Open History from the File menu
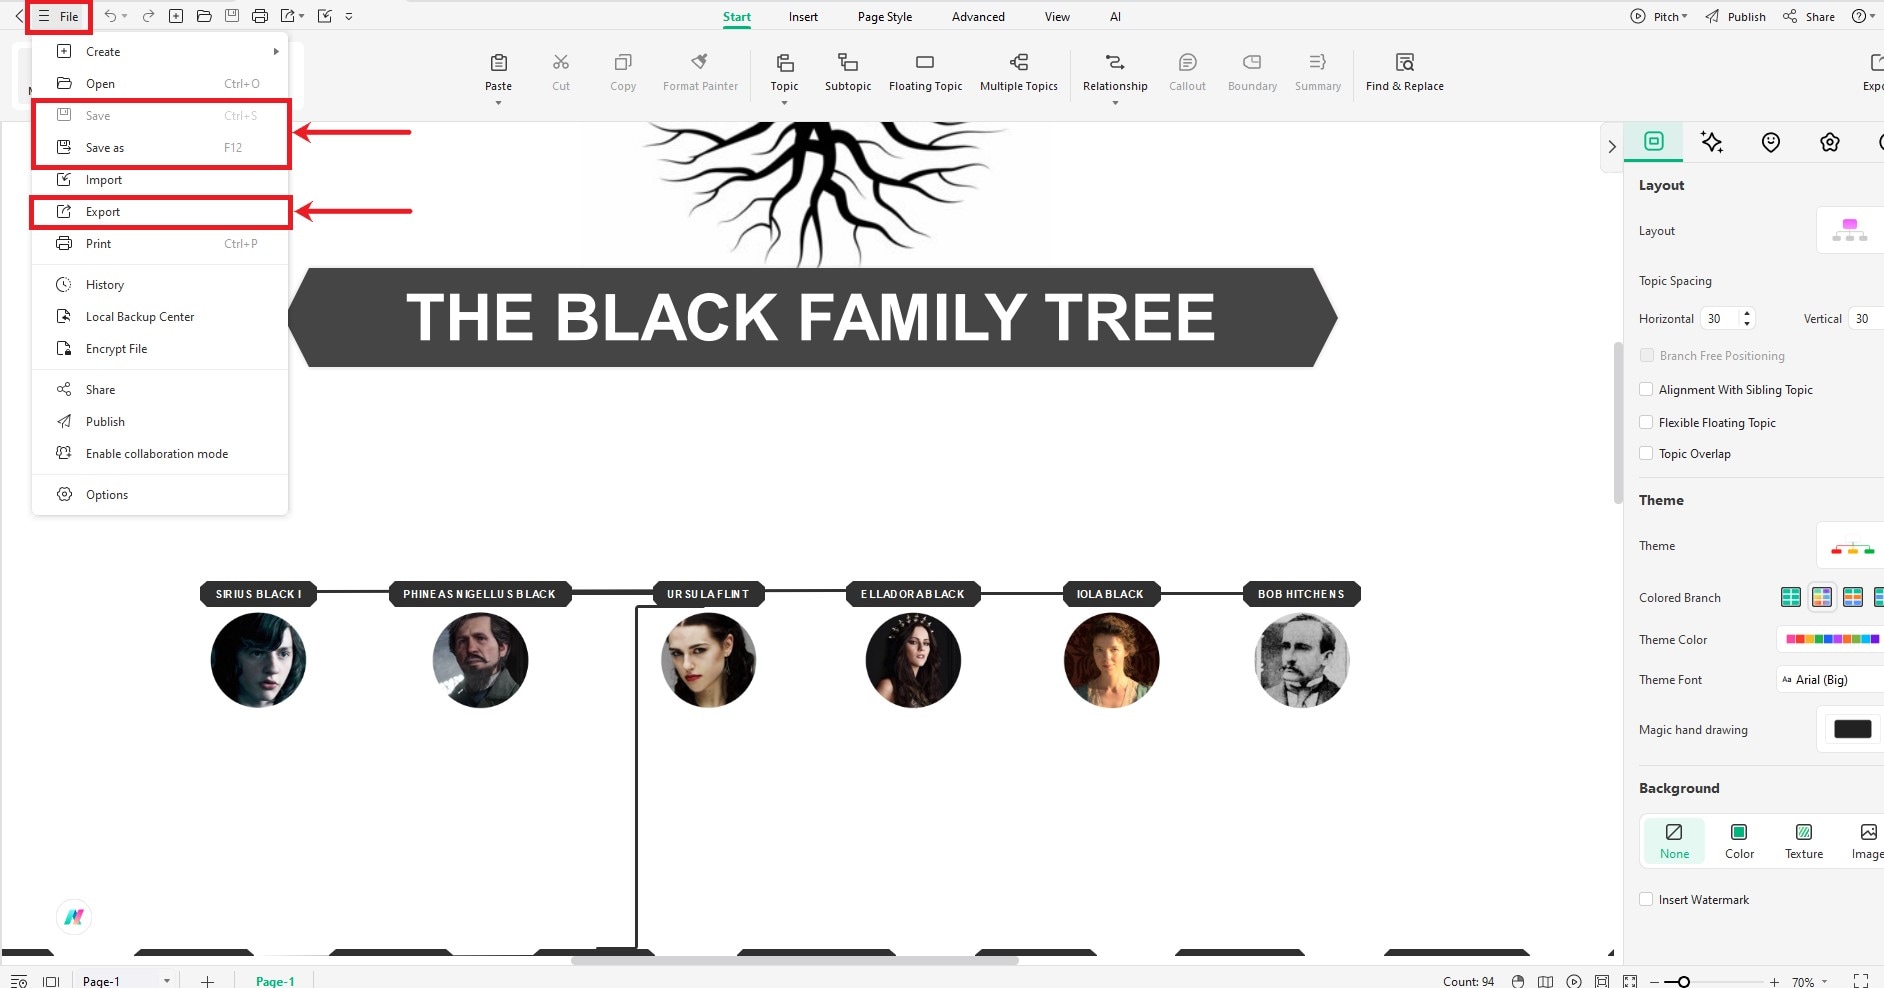Viewport: 1884px width, 988px height. [160, 285]
